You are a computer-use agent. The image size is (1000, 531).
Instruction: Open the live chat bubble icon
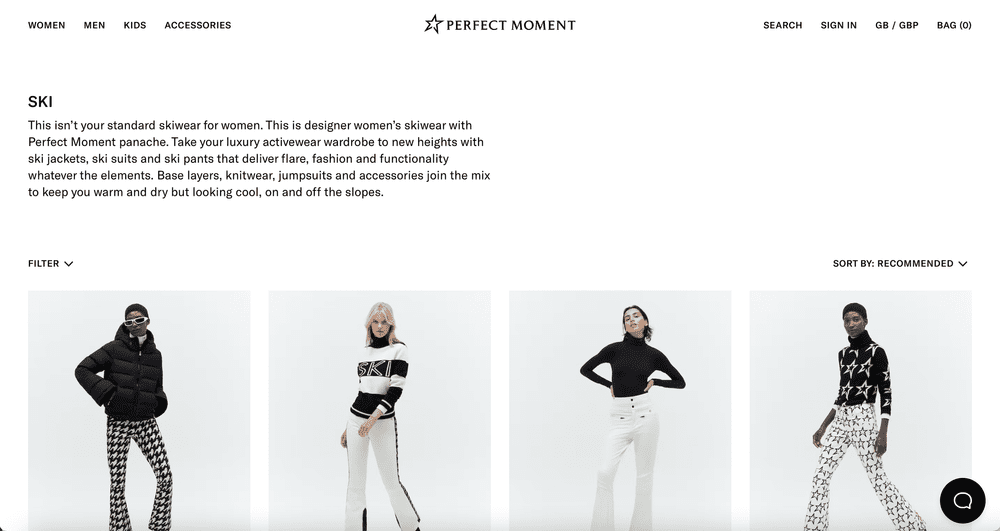962,501
